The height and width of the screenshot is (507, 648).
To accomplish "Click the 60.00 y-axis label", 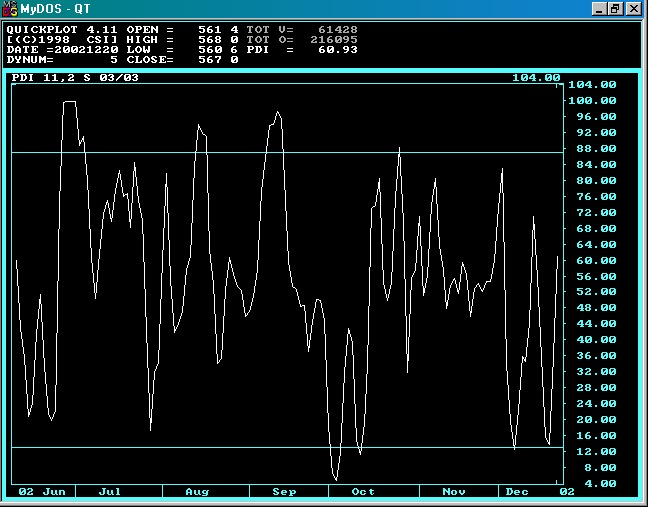I will [596, 261].
